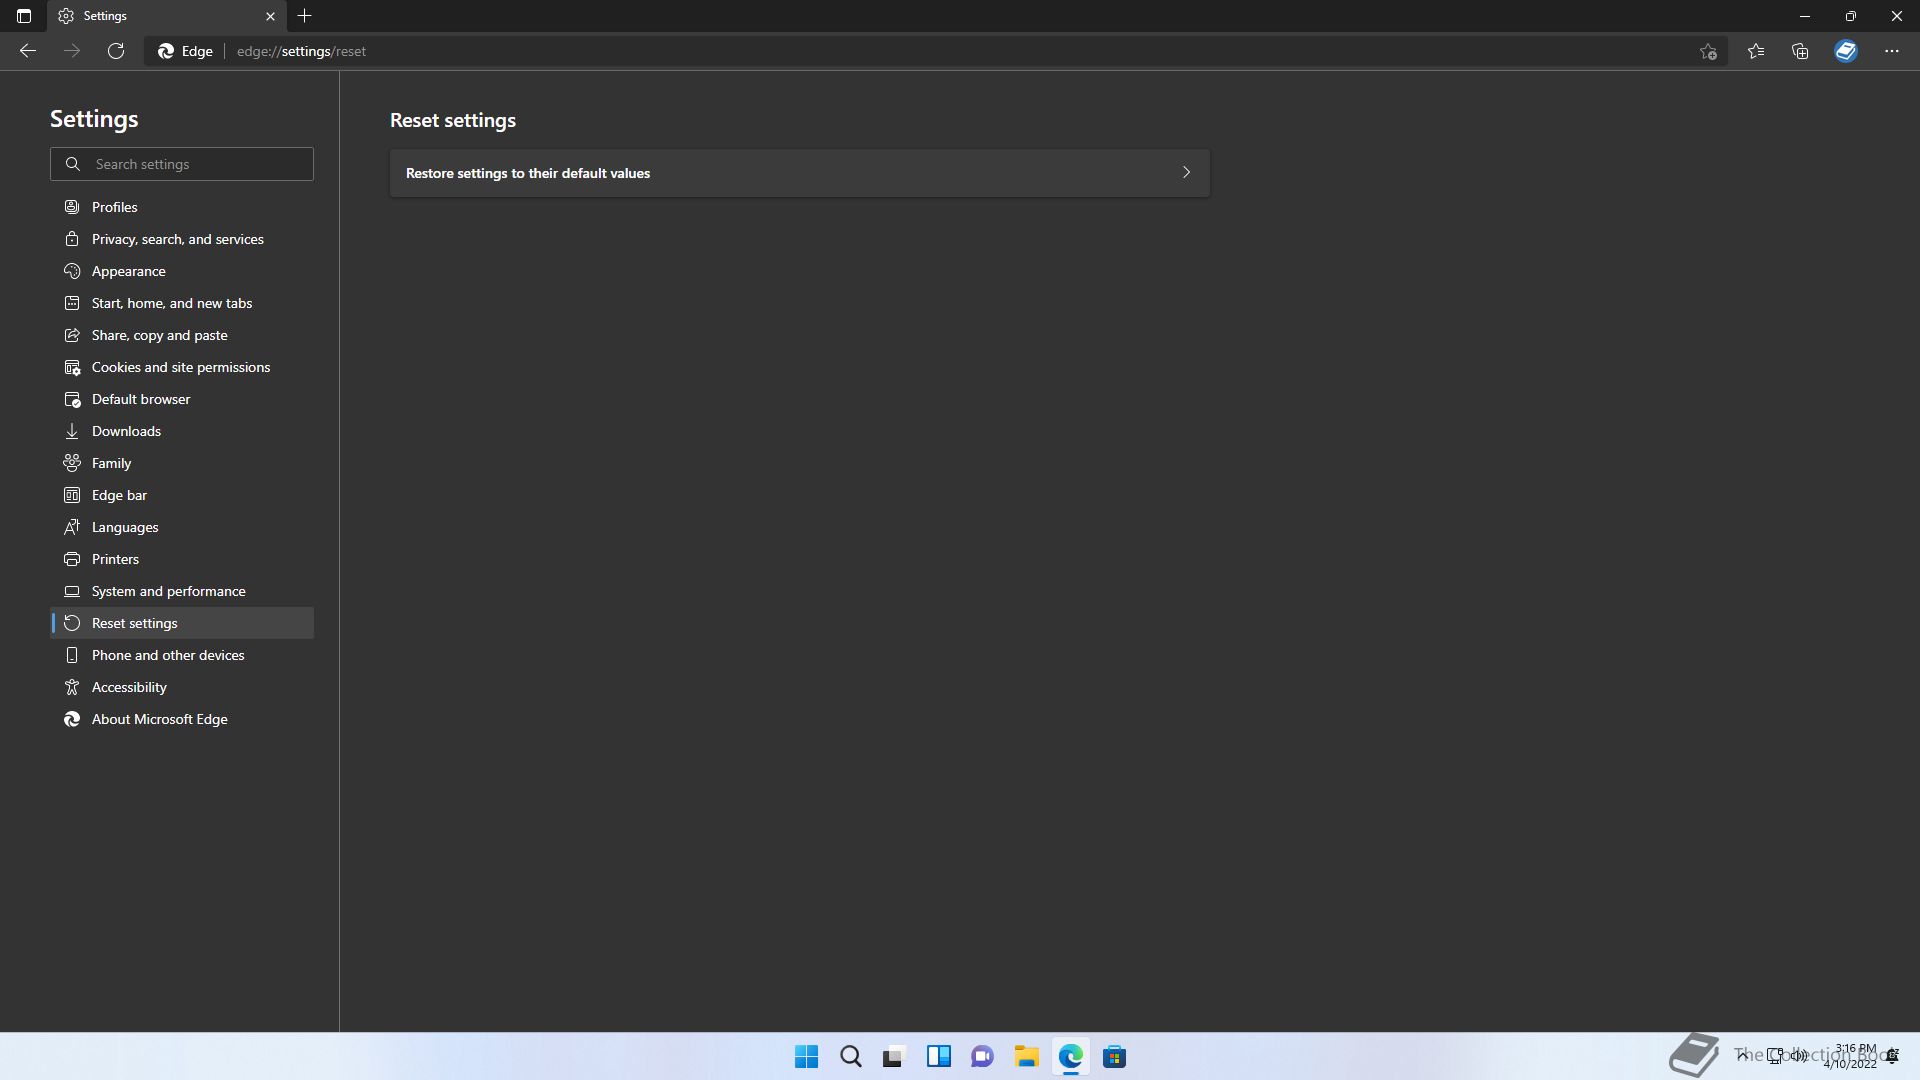
Task: Open File Explorer from the taskbar
Action: coord(1026,1056)
